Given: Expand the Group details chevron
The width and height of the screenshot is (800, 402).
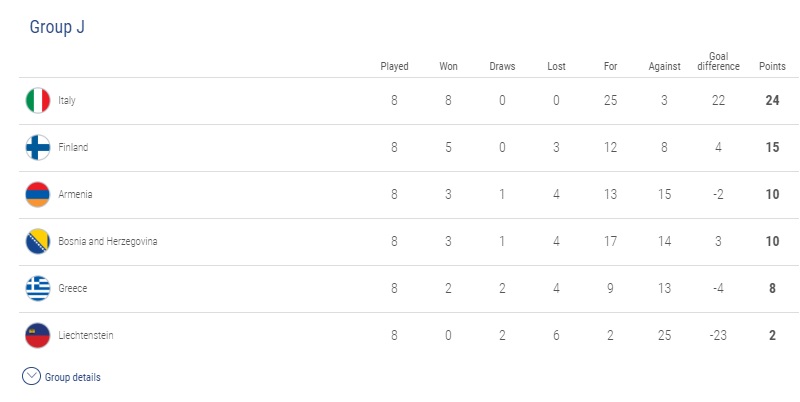Looking at the screenshot, I should click(31, 376).
